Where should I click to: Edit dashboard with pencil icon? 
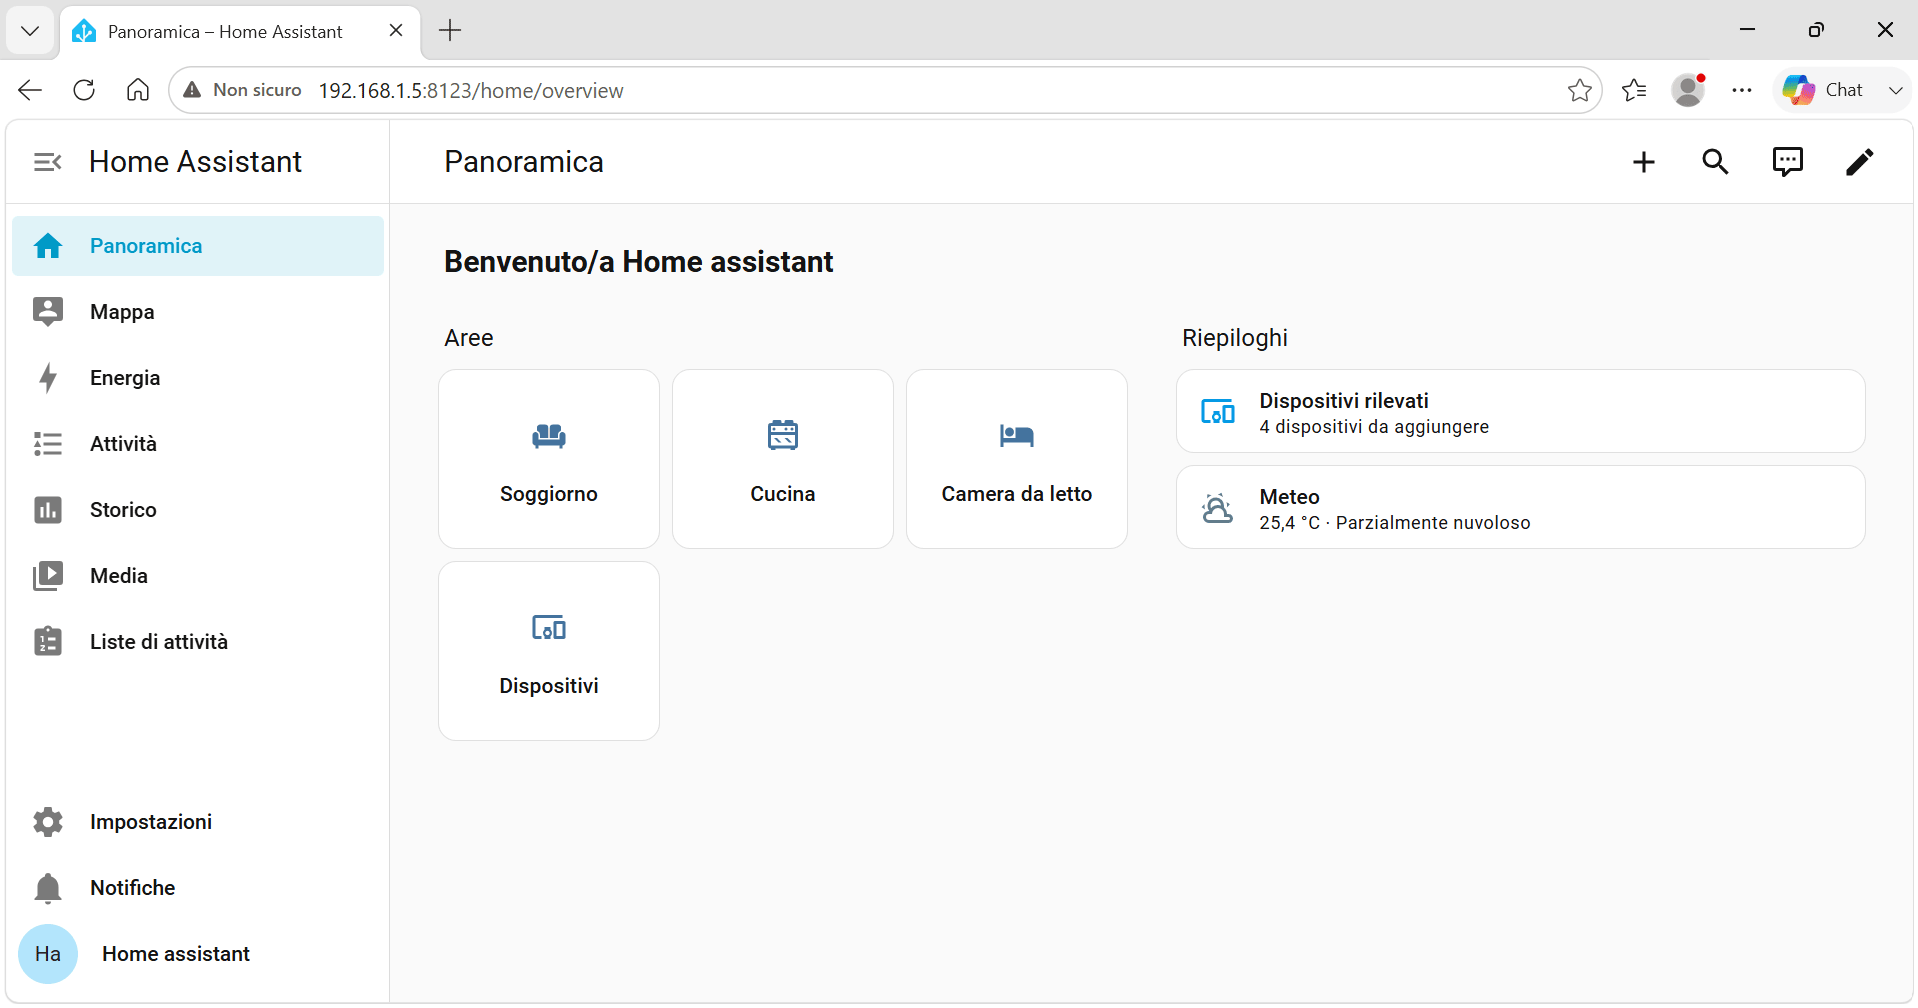(x=1860, y=162)
